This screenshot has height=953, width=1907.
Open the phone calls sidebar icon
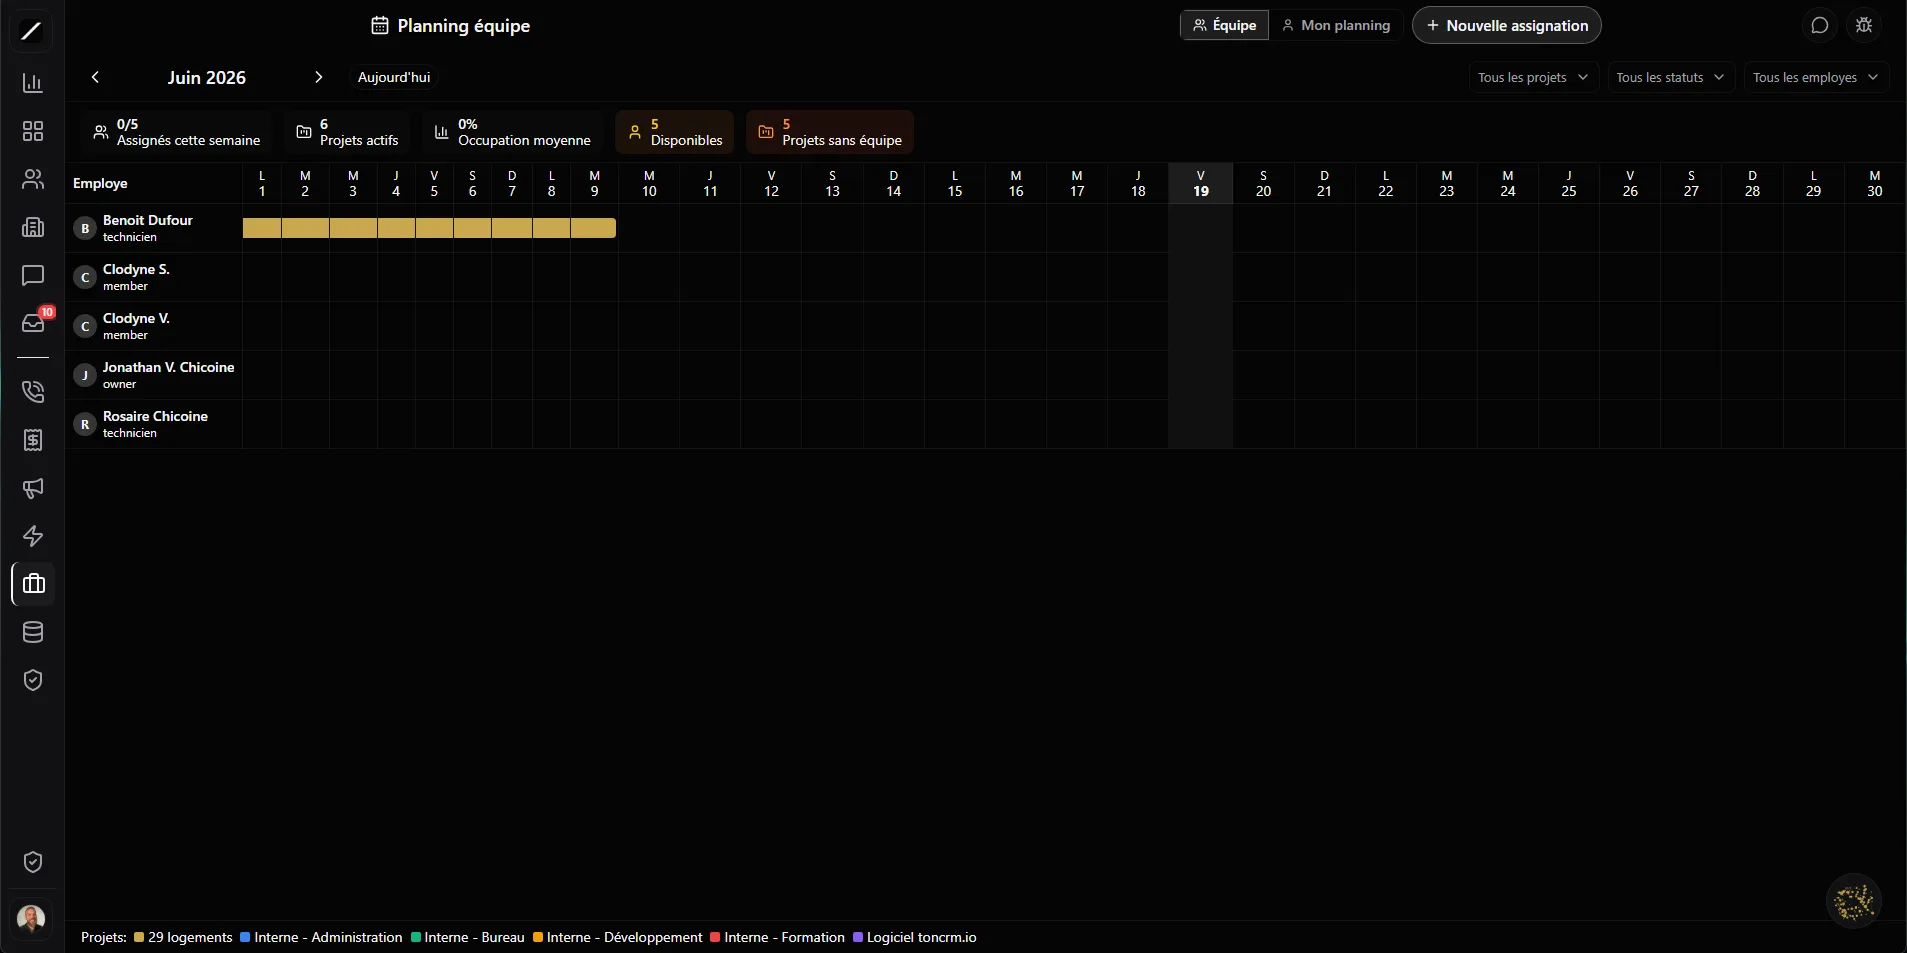point(33,392)
